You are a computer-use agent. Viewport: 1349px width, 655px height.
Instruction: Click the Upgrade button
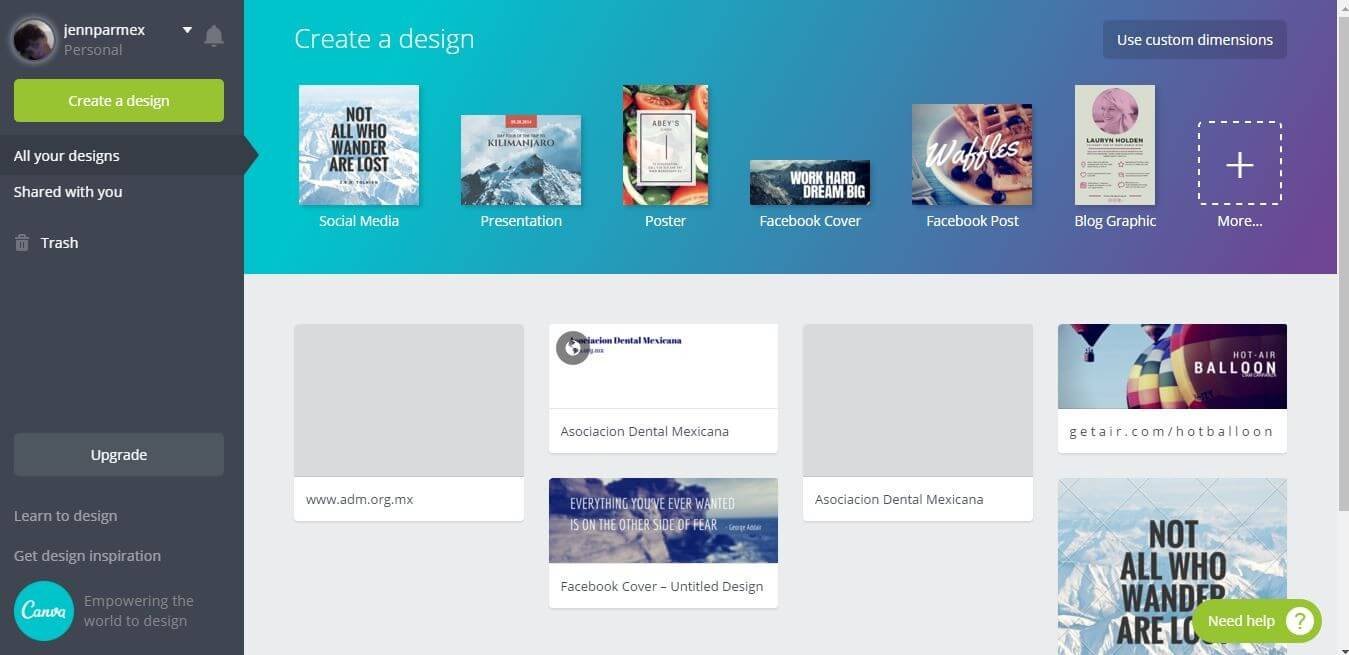[119, 455]
